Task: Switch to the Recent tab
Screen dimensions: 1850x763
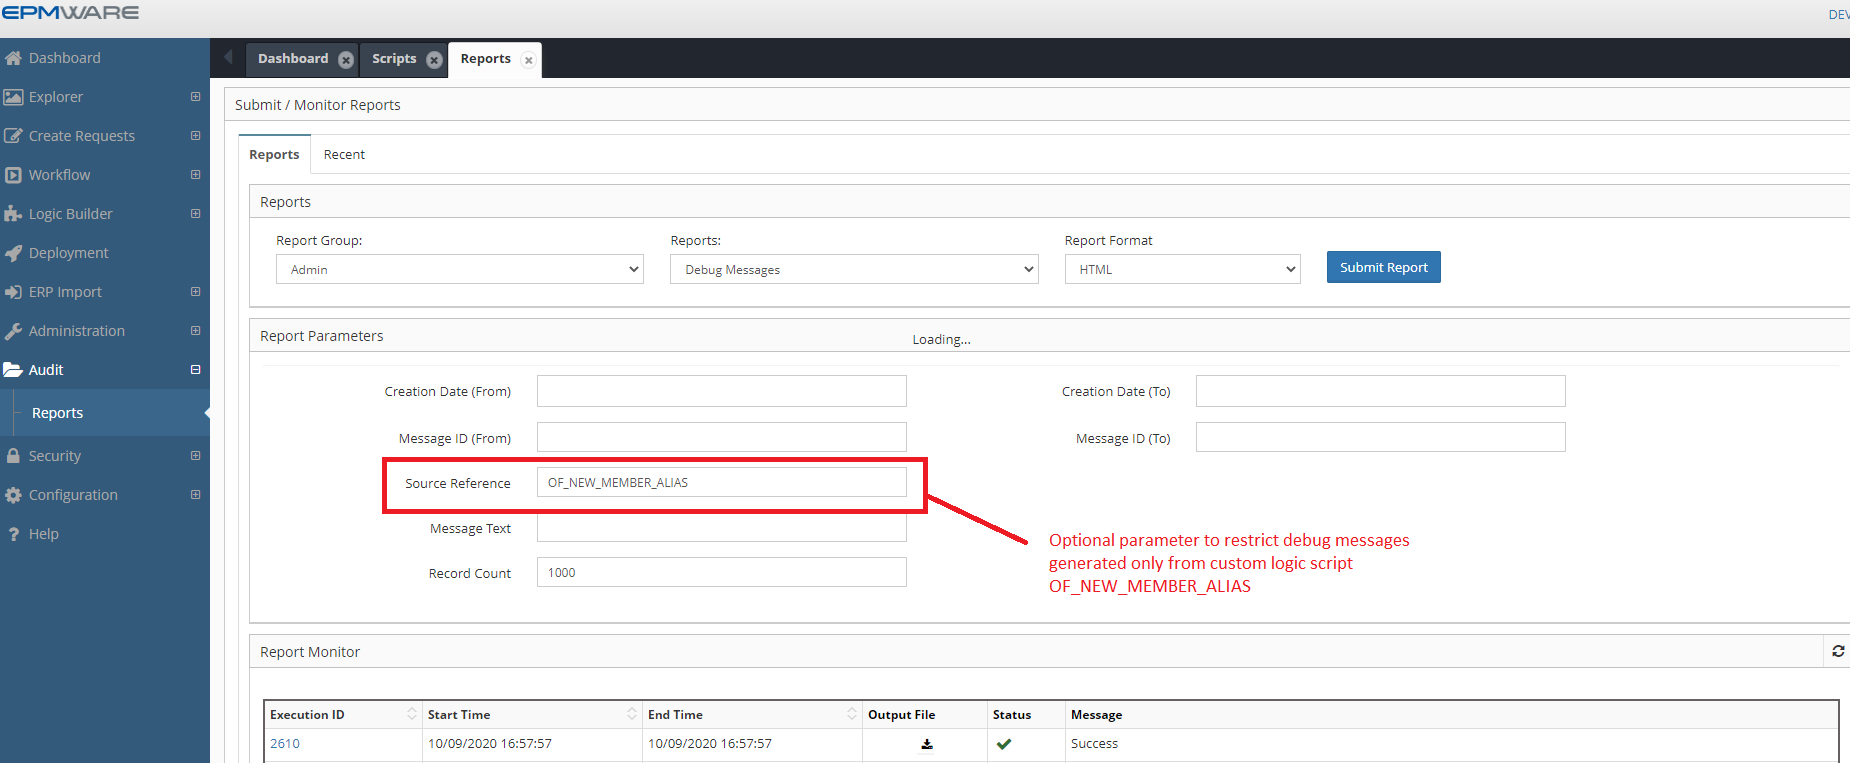Action: click(344, 155)
